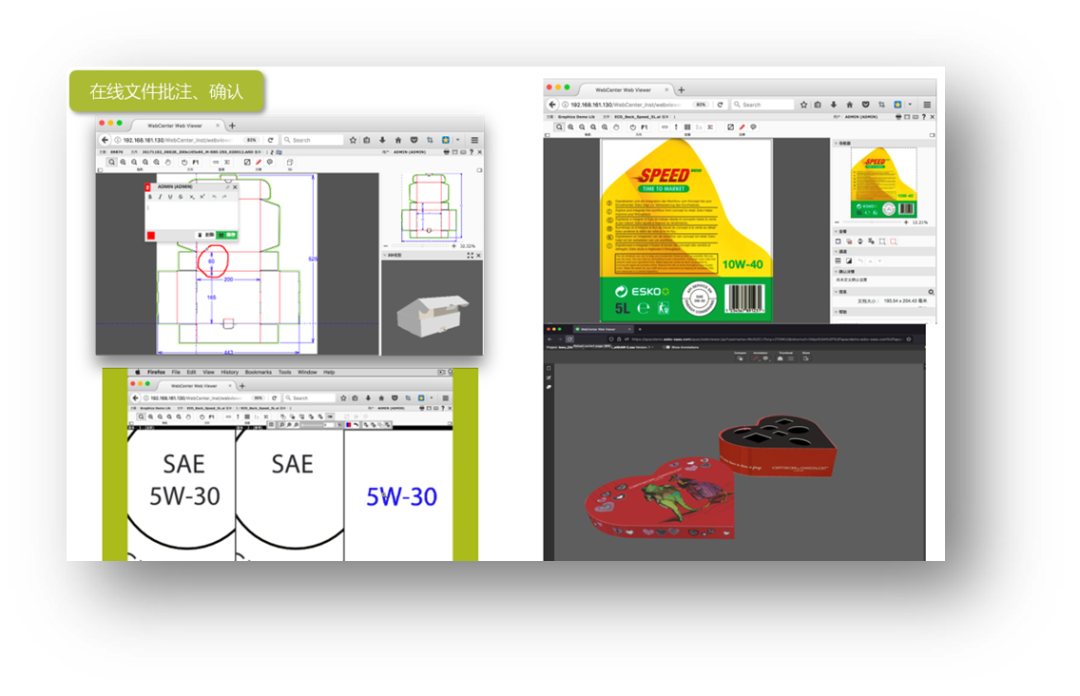Toggle the black-white invert icon in SPEED channel panel
1080x696 pixels.
tap(849, 261)
